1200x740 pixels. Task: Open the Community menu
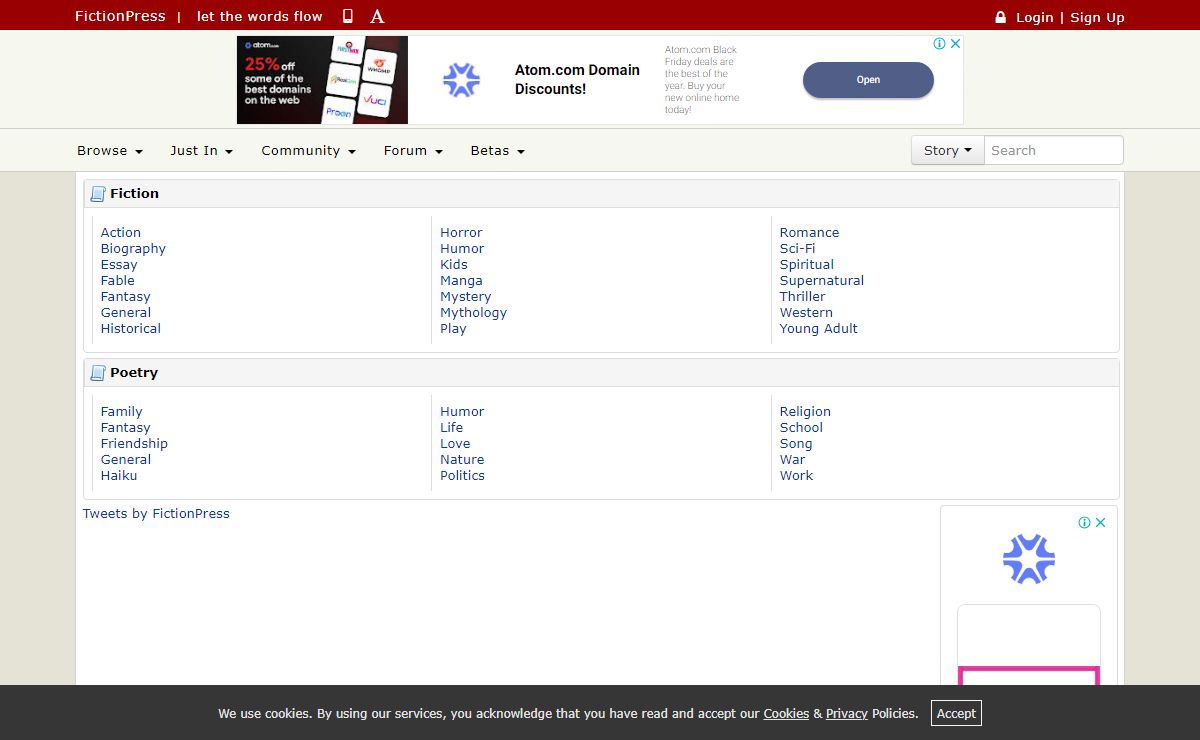coord(308,151)
